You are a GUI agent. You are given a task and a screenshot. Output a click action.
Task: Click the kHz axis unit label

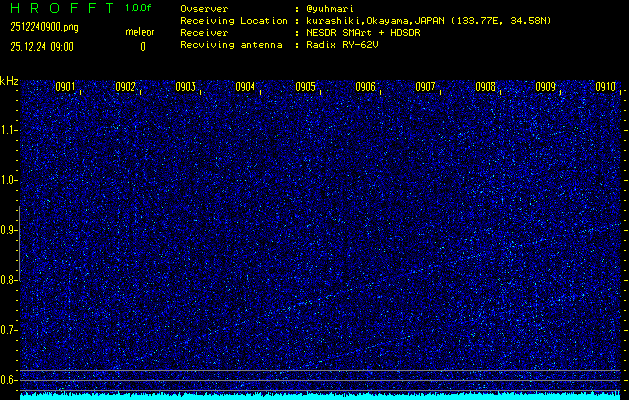coord(9,81)
